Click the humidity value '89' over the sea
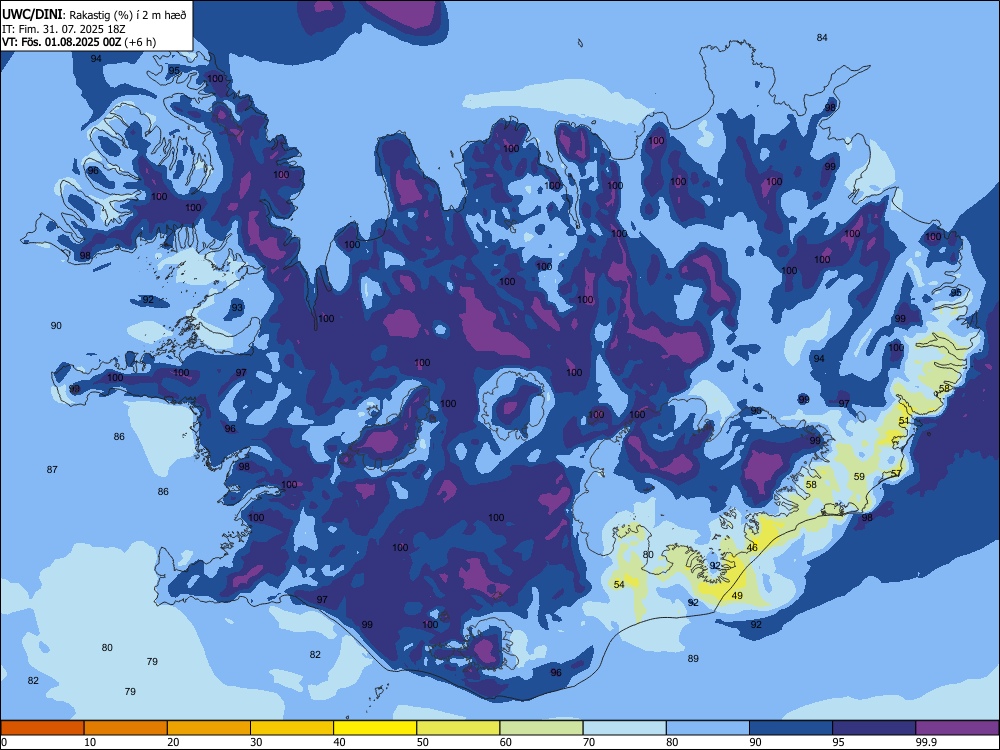The width and height of the screenshot is (1000, 750). coord(693,659)
